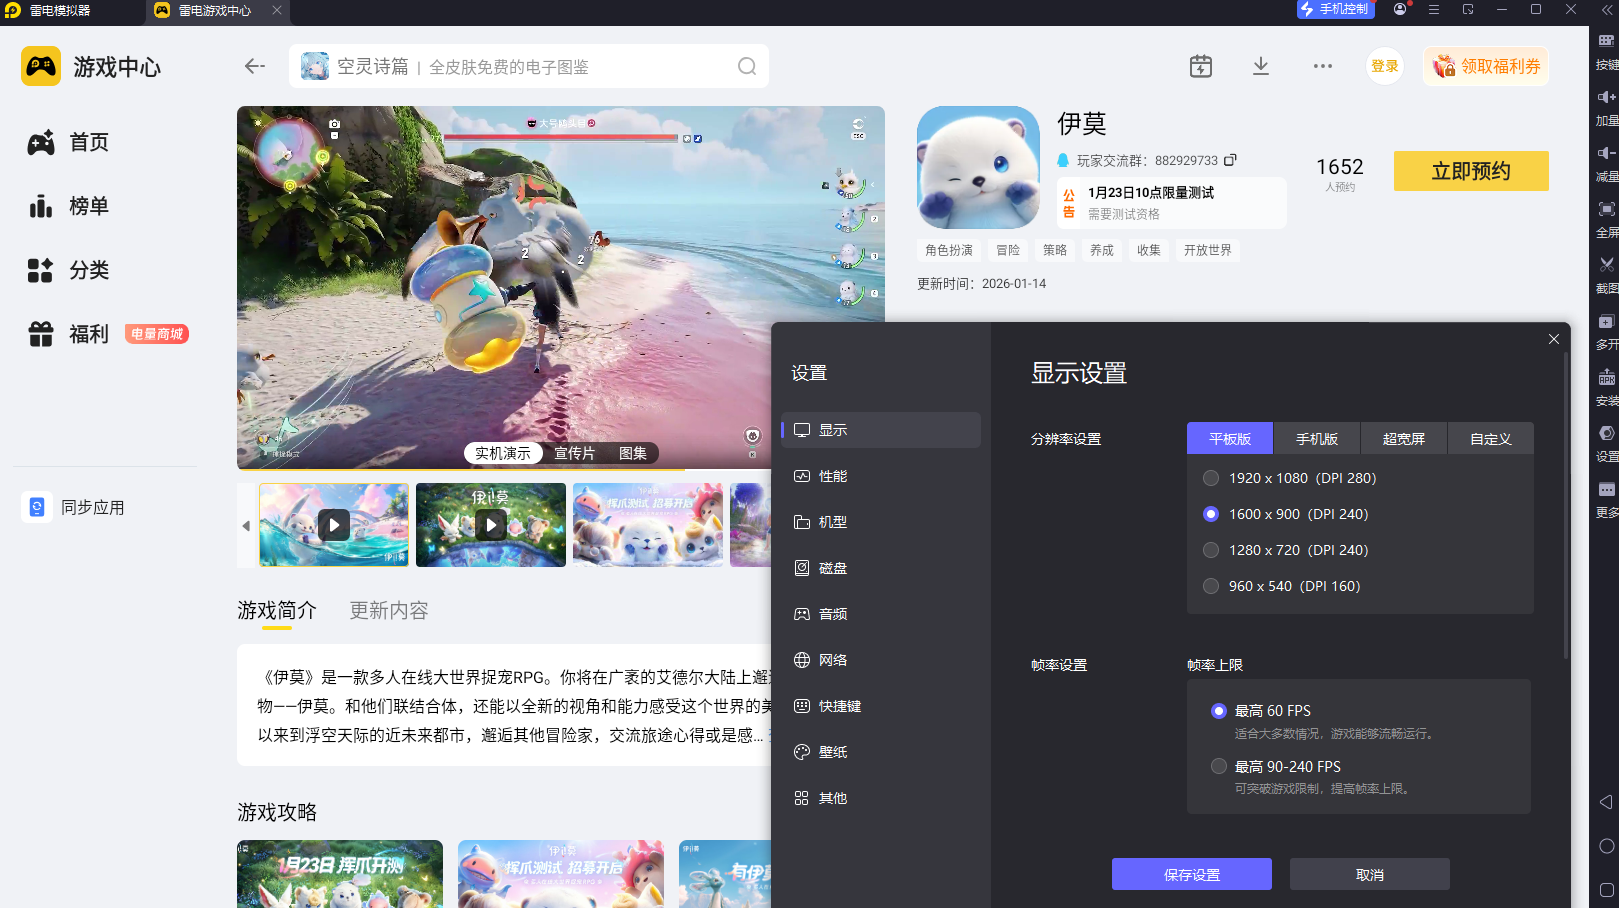
Task: Open the 机型 settings section
Action: (x=881, y=522)
